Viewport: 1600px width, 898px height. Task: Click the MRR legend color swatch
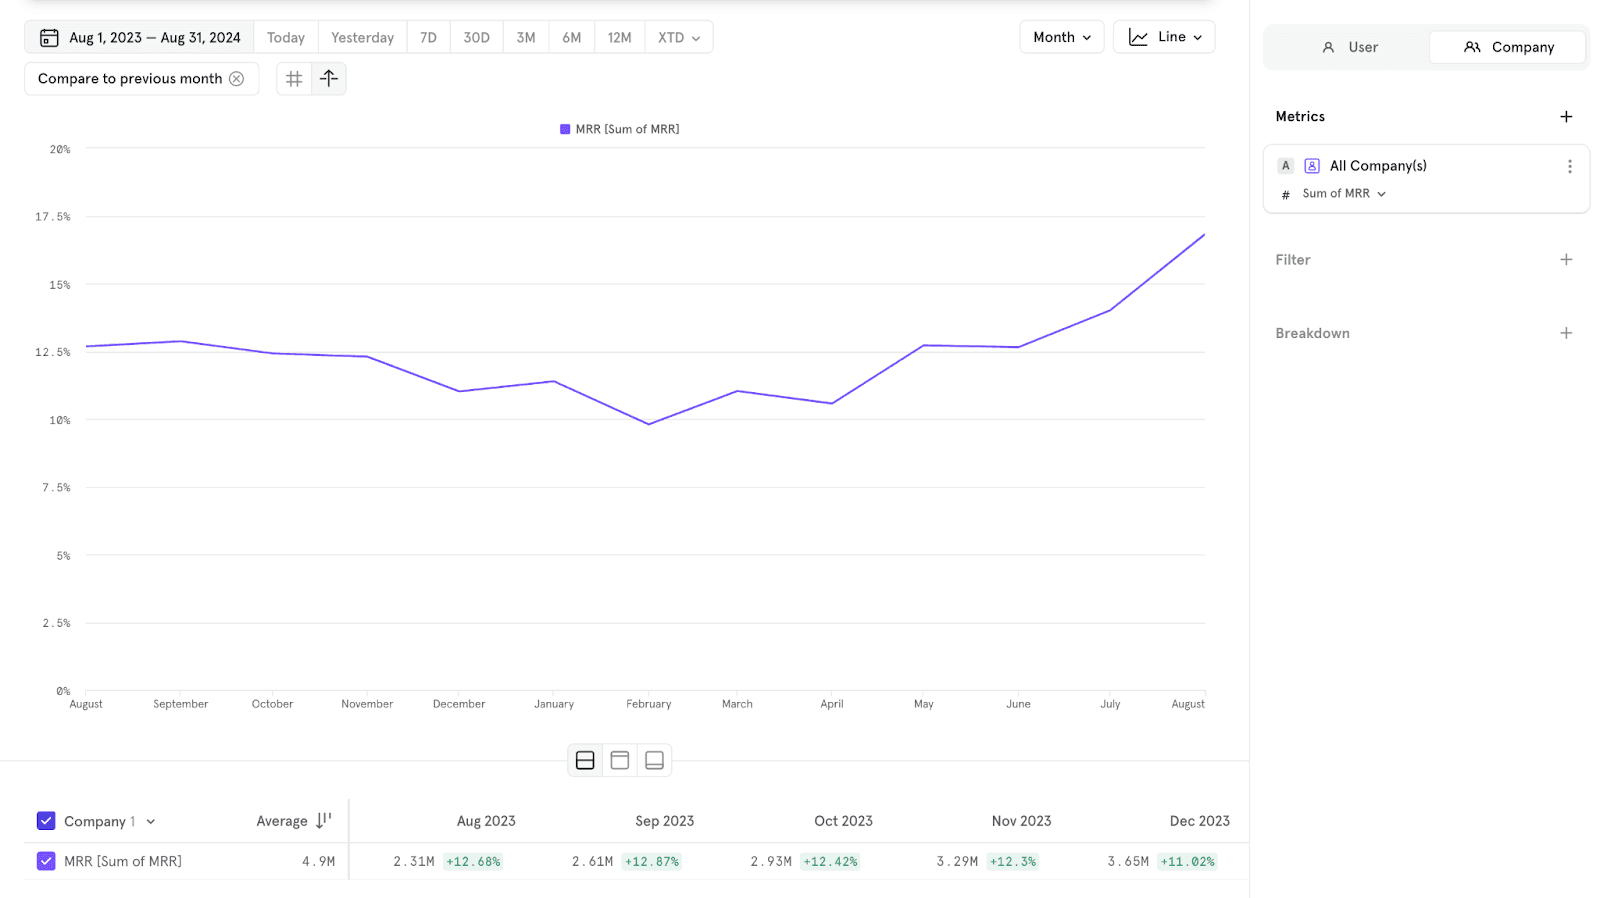(x=565, y=129)
